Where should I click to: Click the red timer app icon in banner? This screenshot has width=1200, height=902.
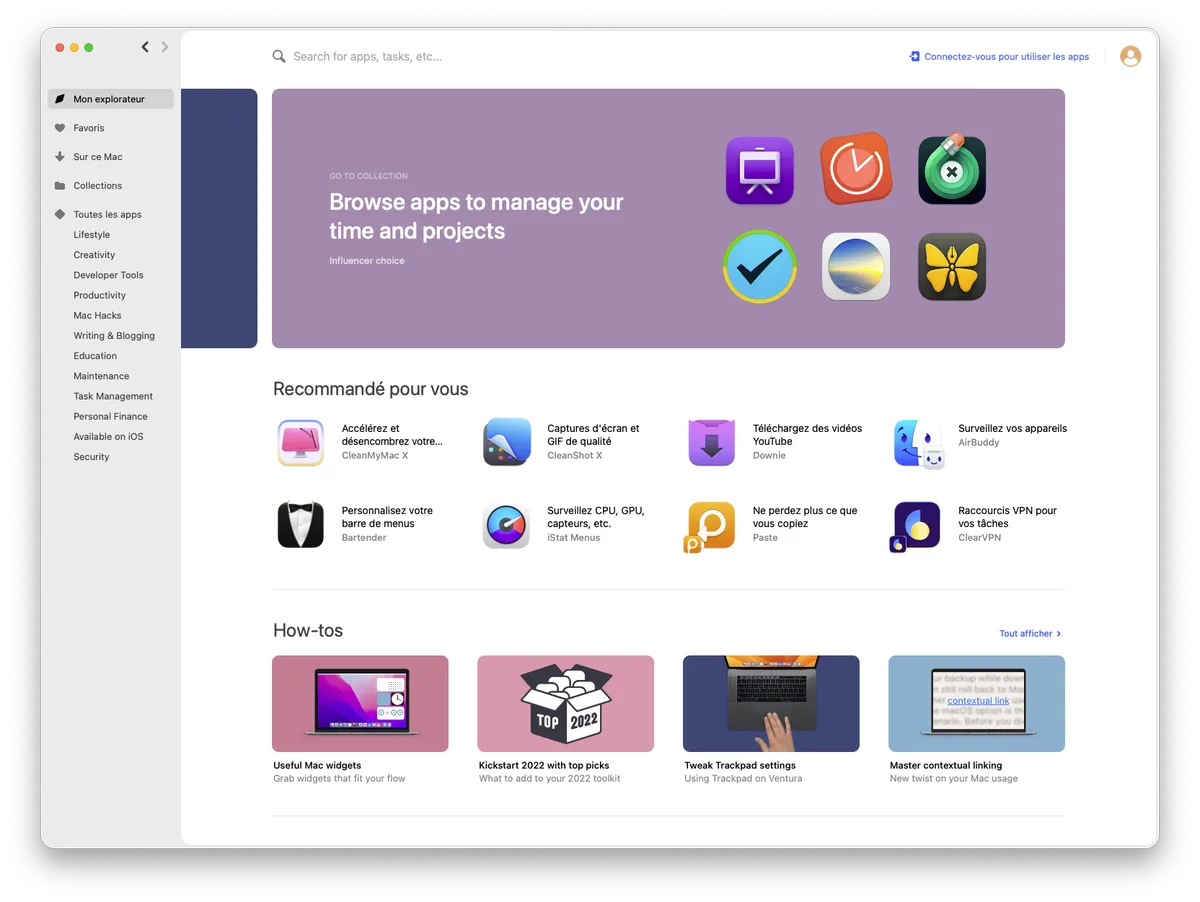point(856,169)
